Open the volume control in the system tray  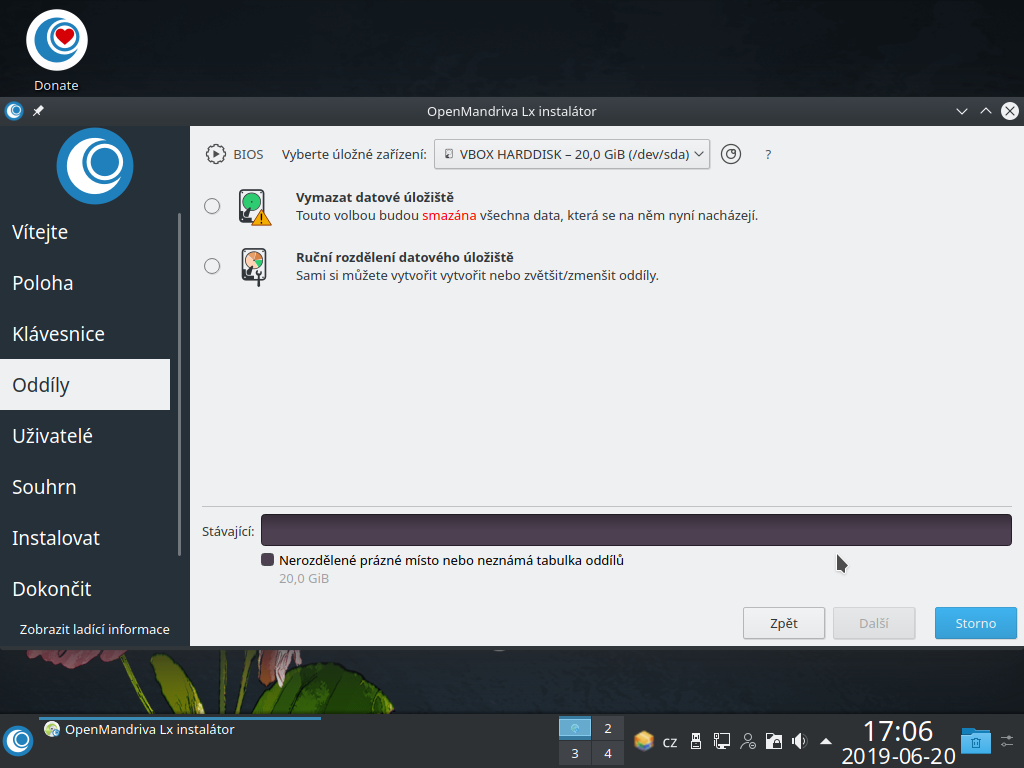pyautogui.click(x=798, y=741)
